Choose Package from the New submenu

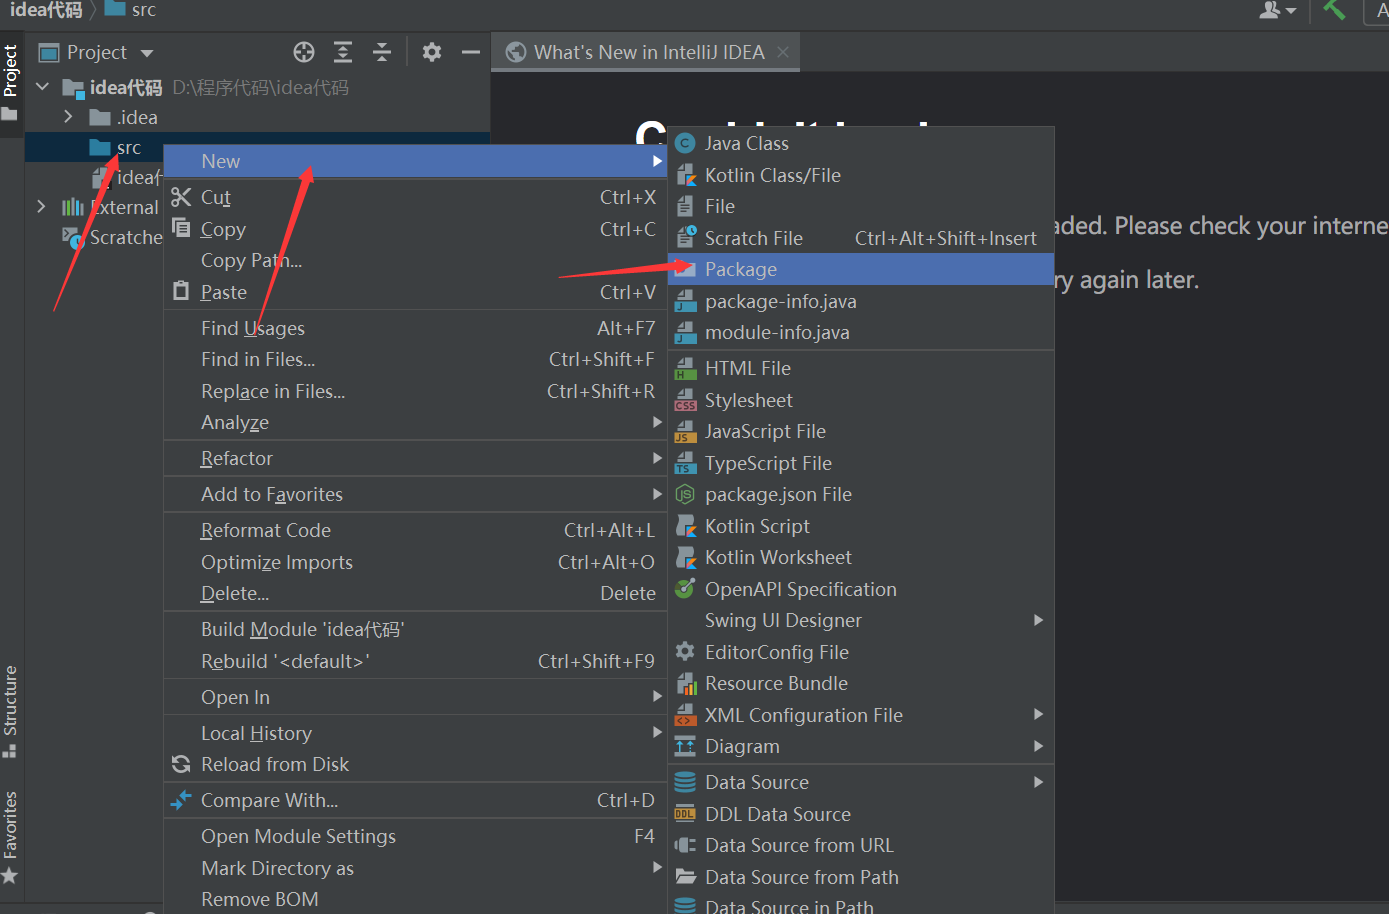861,269
